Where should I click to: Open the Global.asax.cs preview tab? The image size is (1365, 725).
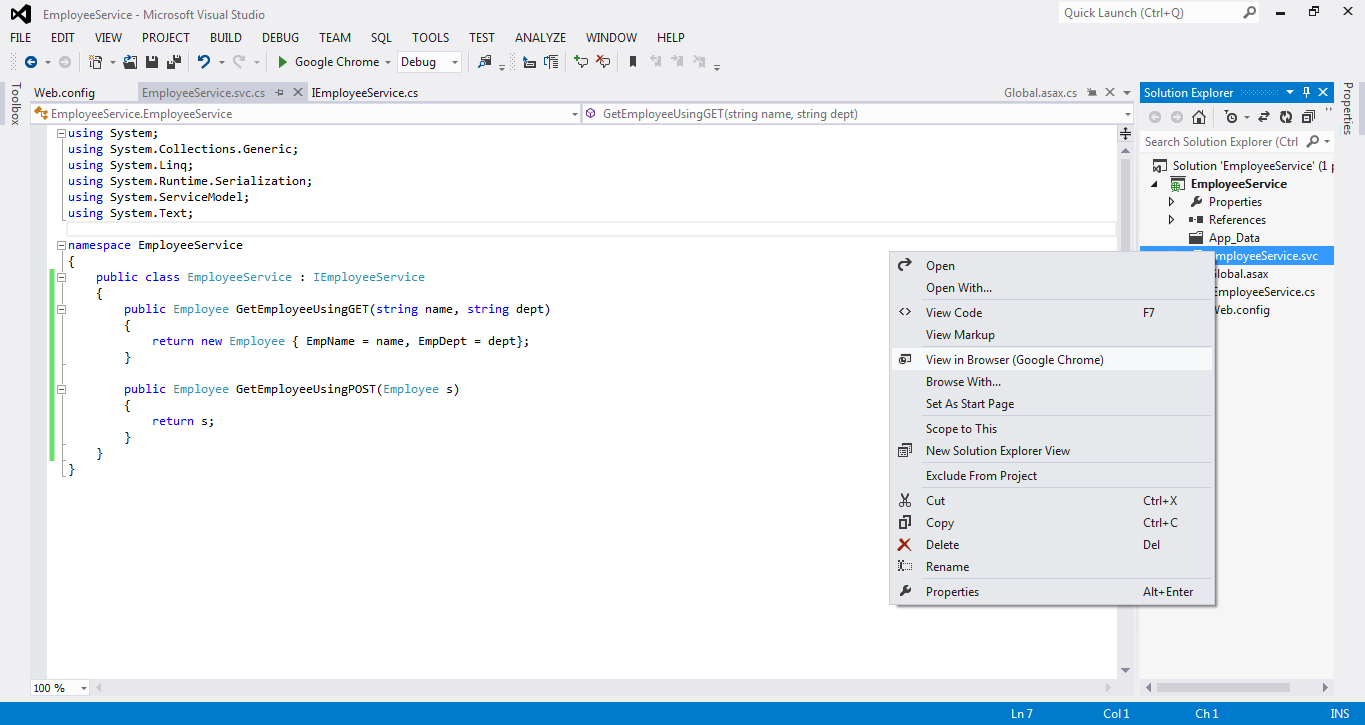1040,93
